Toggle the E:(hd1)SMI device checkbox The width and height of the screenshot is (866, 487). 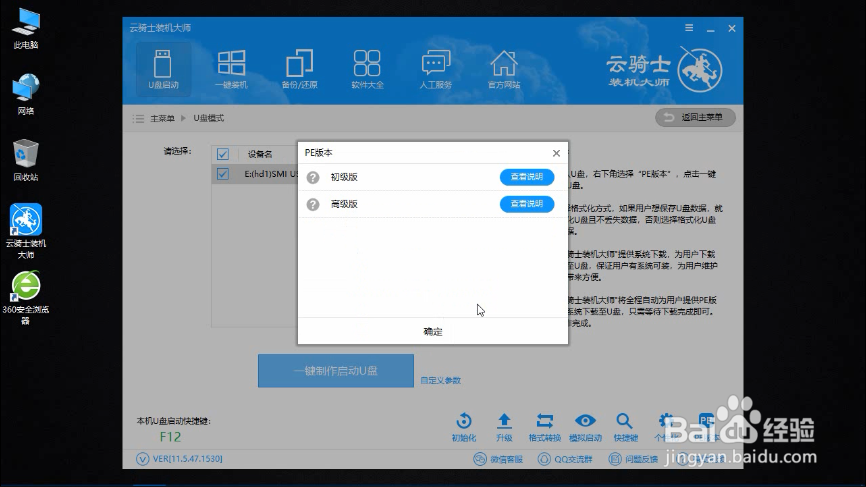tap(223, 174)
